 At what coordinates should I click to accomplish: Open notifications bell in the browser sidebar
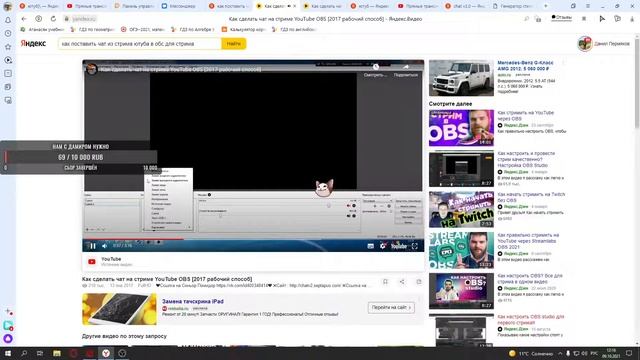point(8,20)
